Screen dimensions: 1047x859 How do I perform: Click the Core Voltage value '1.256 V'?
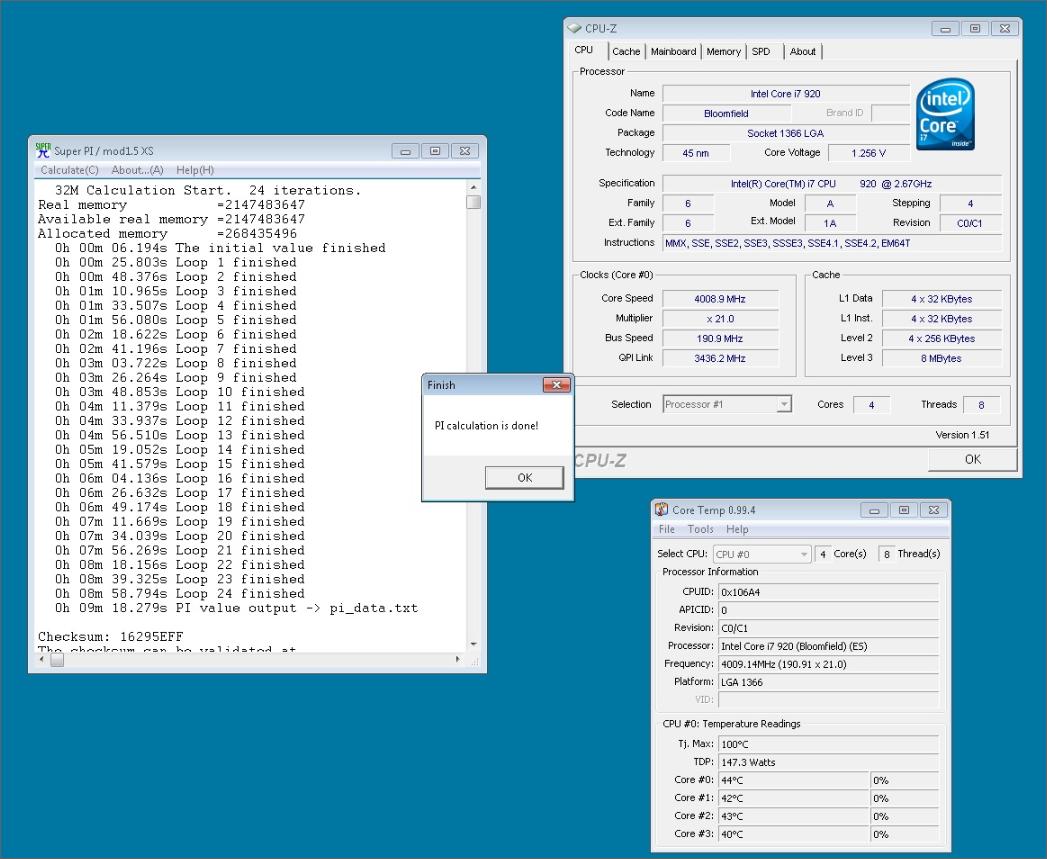click(x=869, y=153)
